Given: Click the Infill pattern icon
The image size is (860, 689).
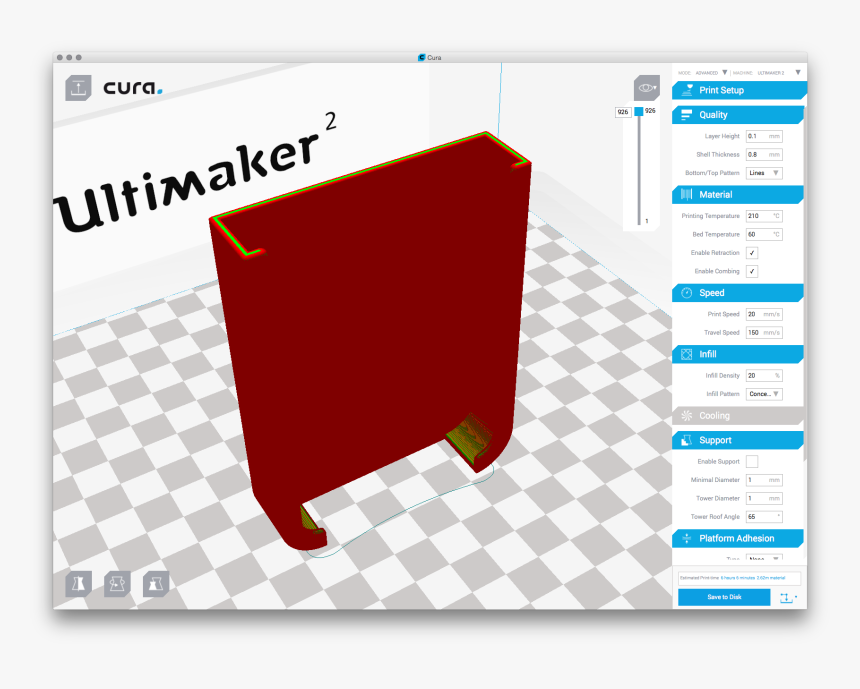Looking at the screenshot, I should (687, 354).
